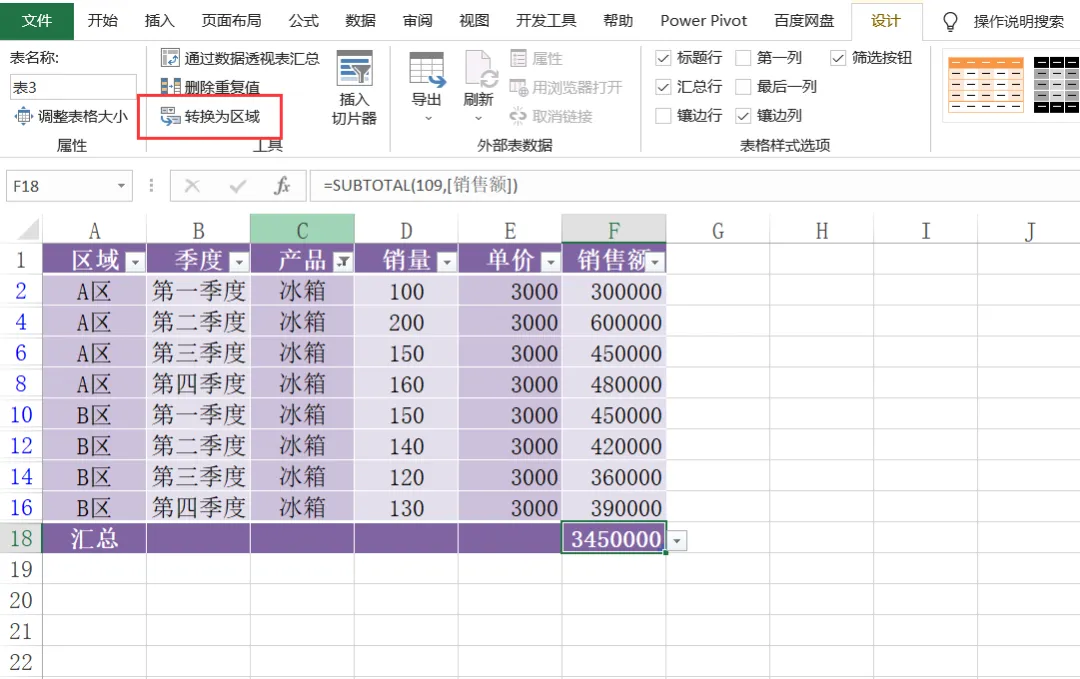The image size is (1080, 679).
Task: Click Resize Table (调整表格大小)
Action: (71, 116)
